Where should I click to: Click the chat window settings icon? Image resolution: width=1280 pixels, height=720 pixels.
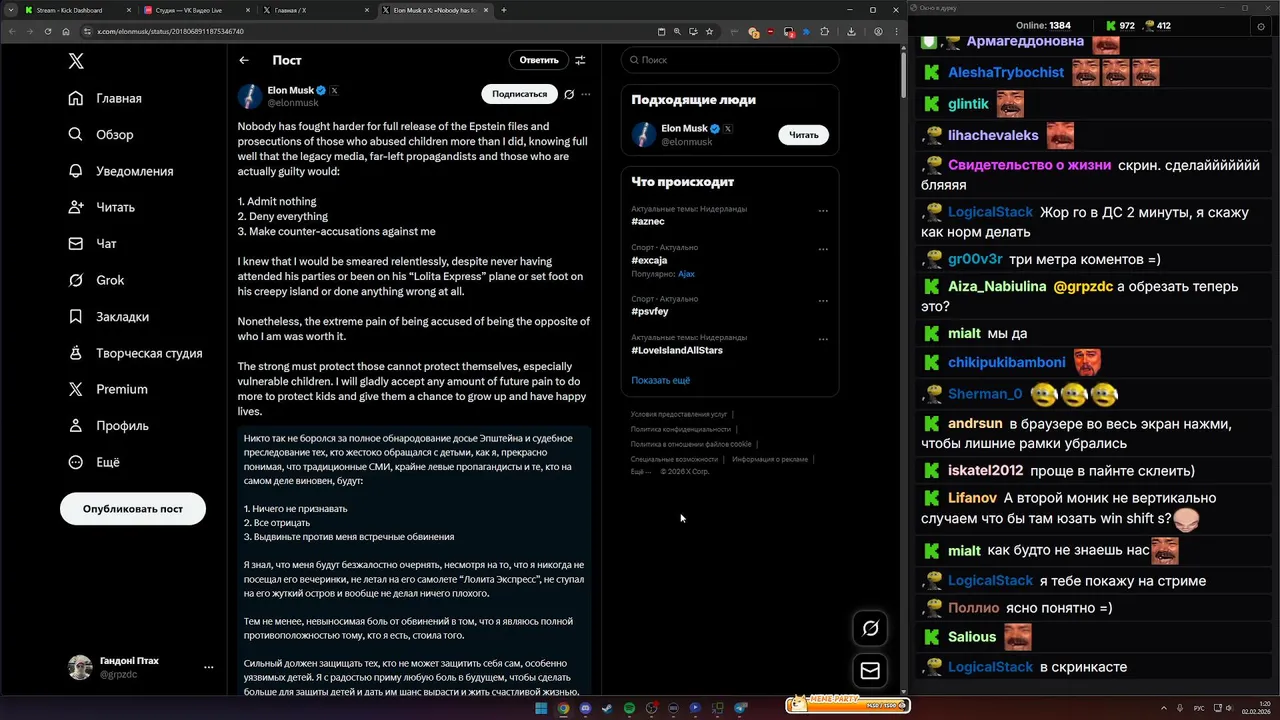1260,26
